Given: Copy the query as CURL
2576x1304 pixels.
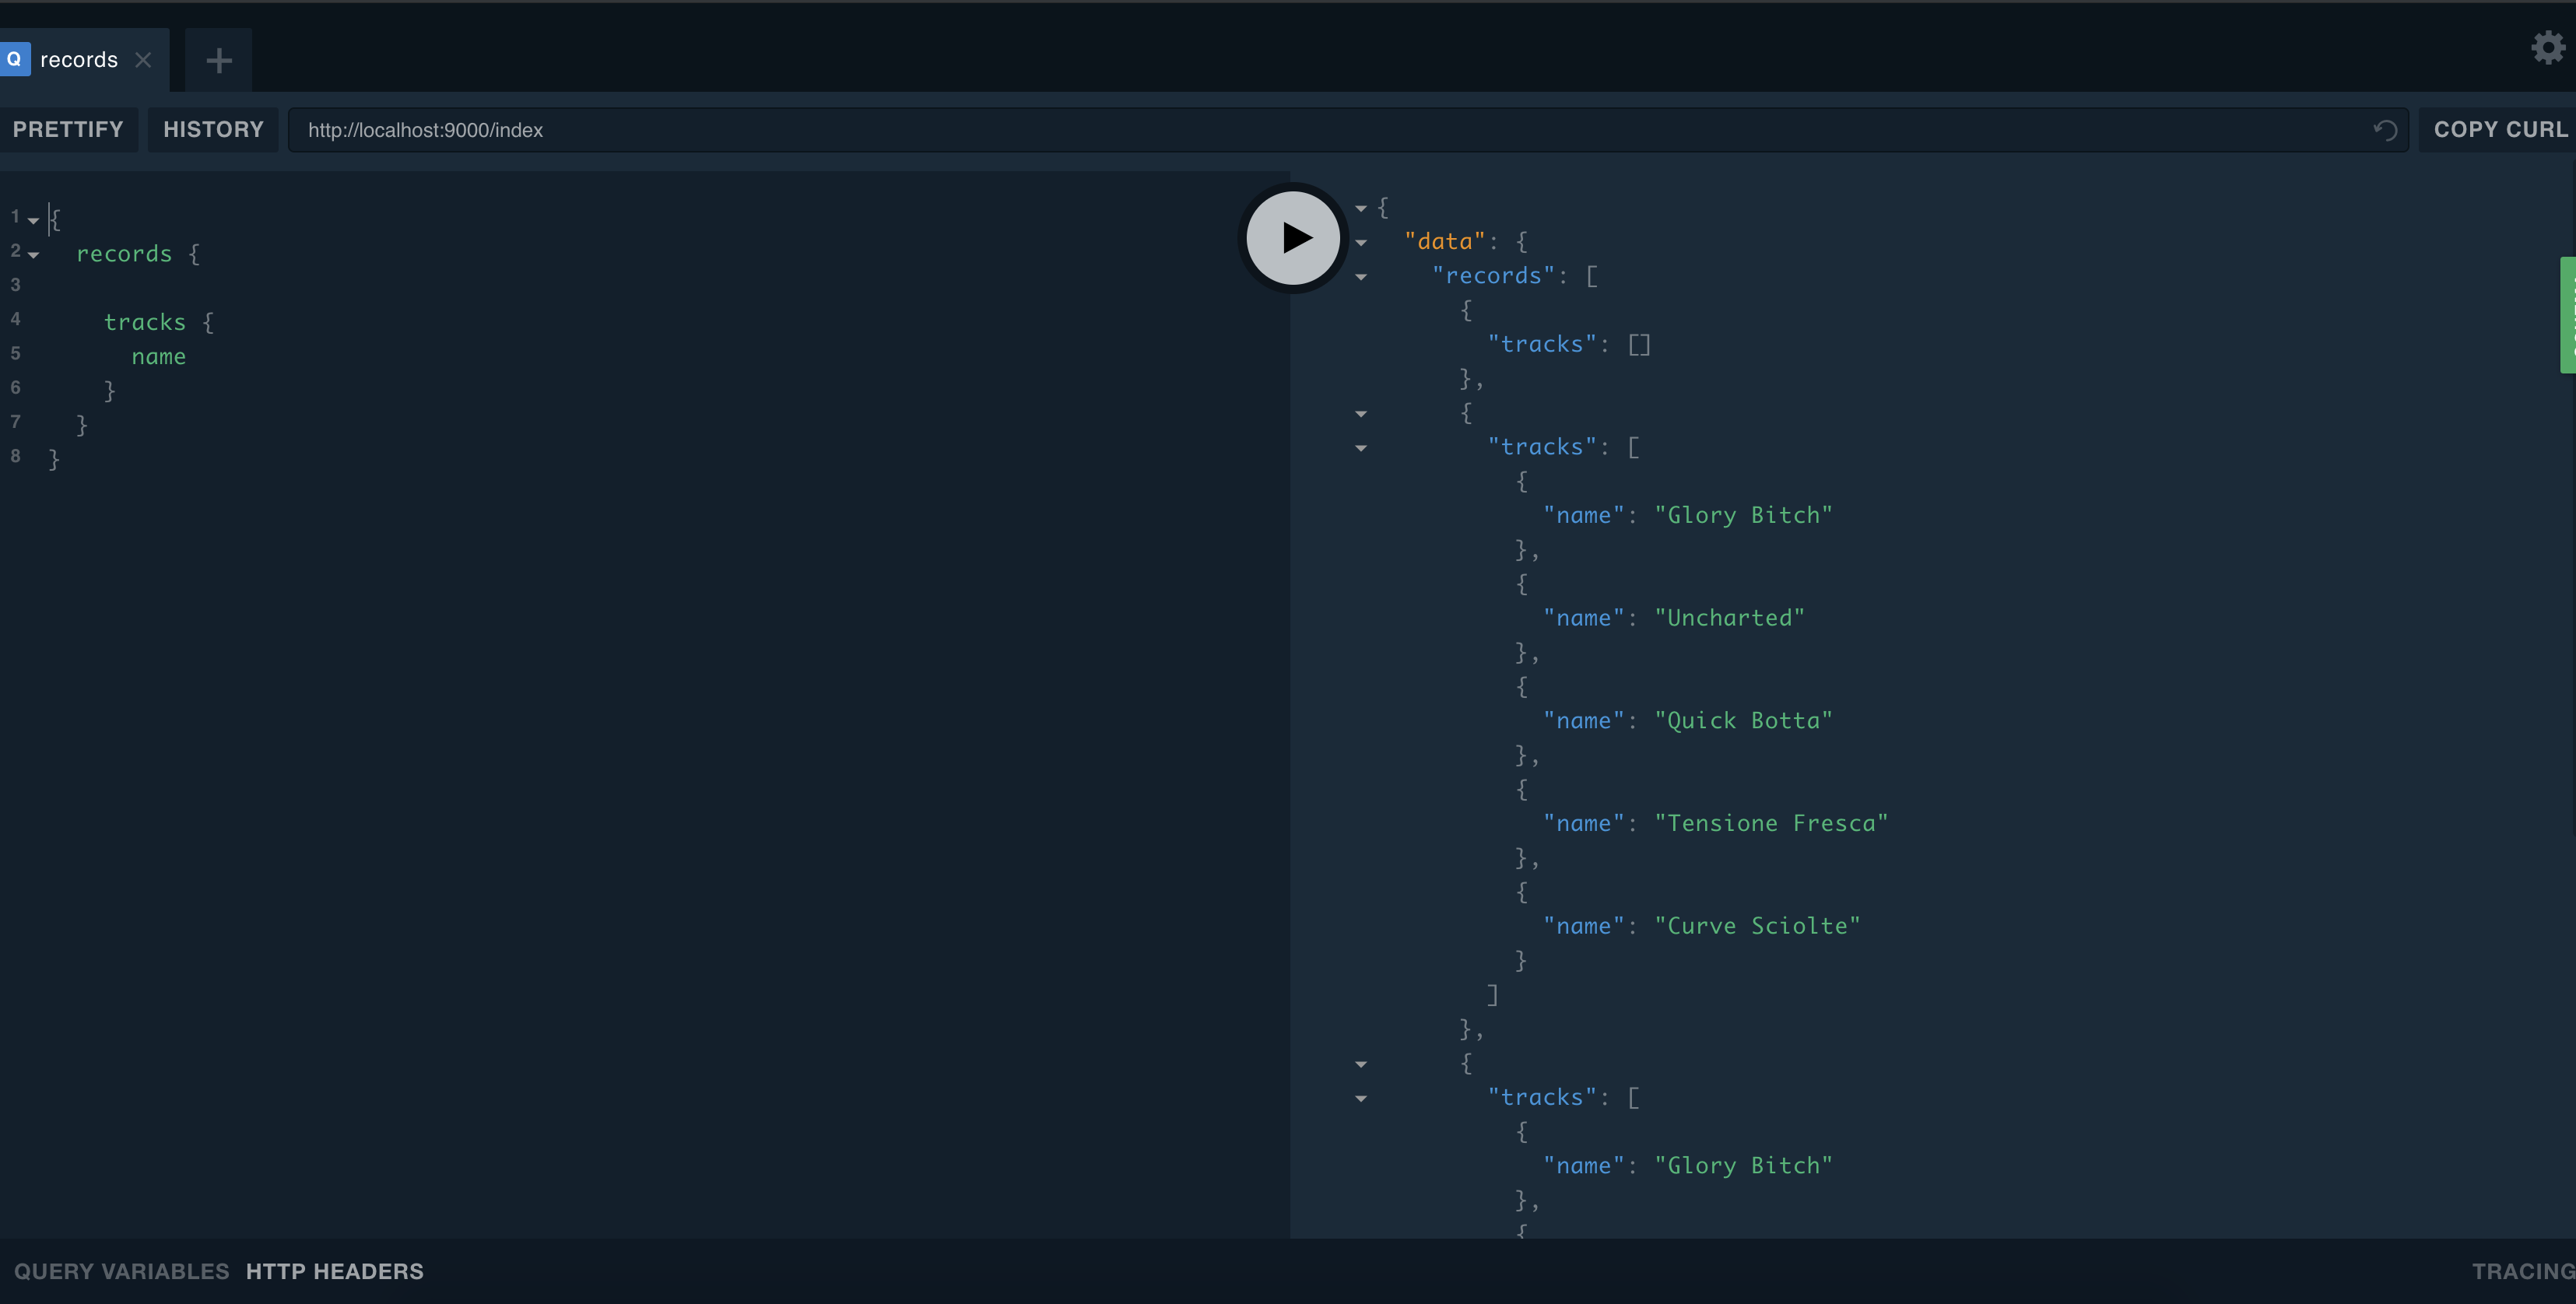Looking at the screenshot, I should [x=2500, y=130].
